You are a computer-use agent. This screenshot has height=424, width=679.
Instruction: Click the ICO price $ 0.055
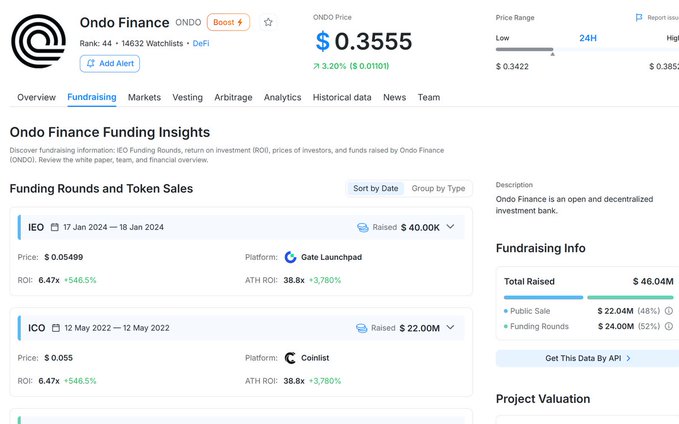58,358
